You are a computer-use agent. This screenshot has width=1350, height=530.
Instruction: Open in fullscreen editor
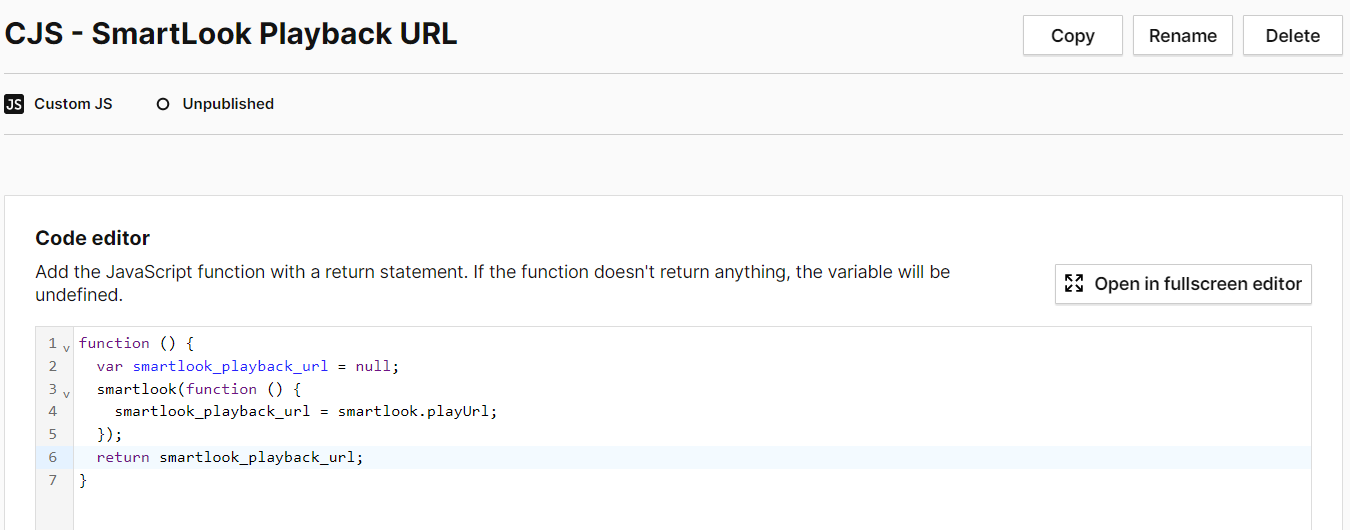point(1183,284)
